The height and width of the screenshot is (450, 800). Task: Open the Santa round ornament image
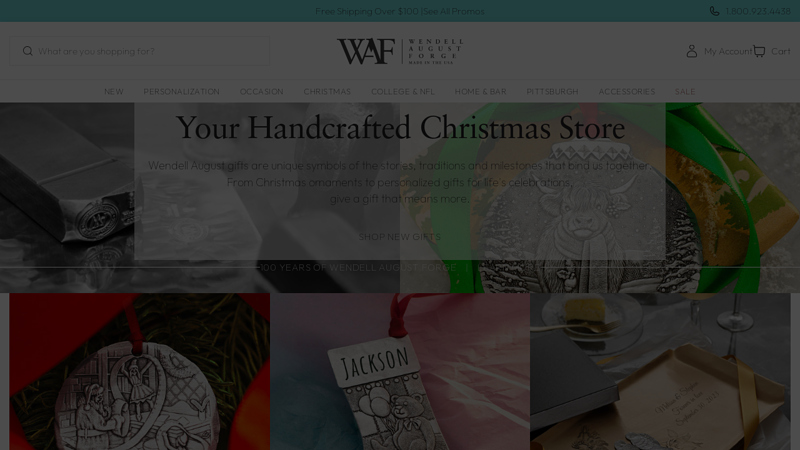(139, 371)
